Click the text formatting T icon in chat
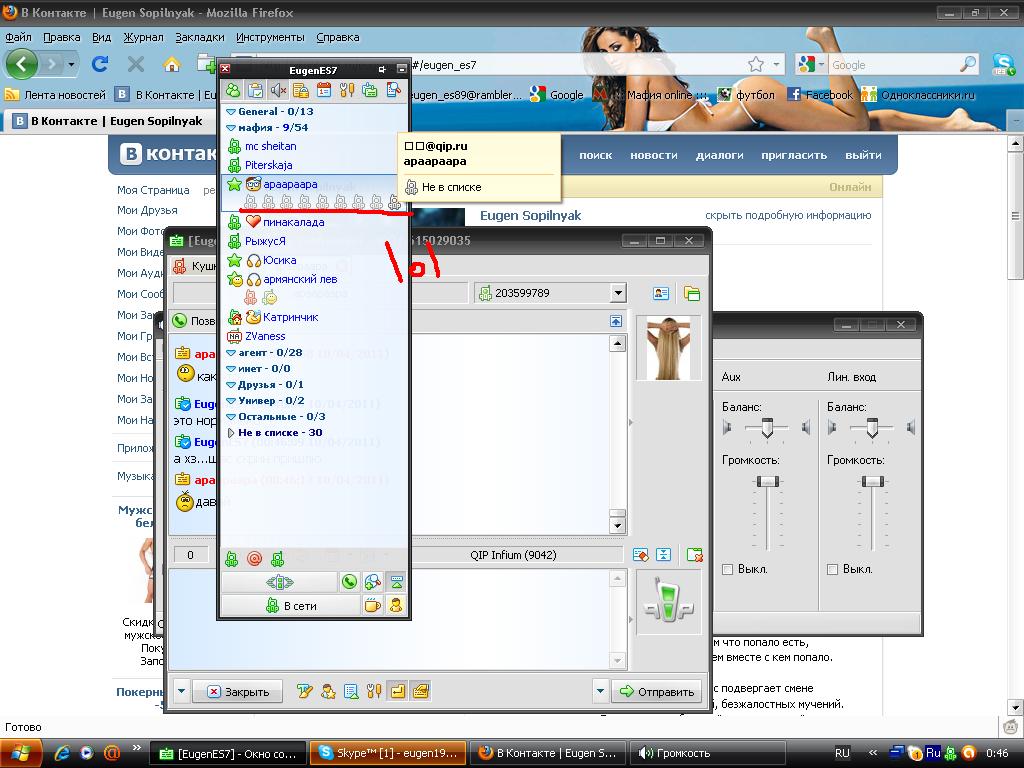Image resolution: width=1024 pixels, height=768 pixels. [304, 691]
